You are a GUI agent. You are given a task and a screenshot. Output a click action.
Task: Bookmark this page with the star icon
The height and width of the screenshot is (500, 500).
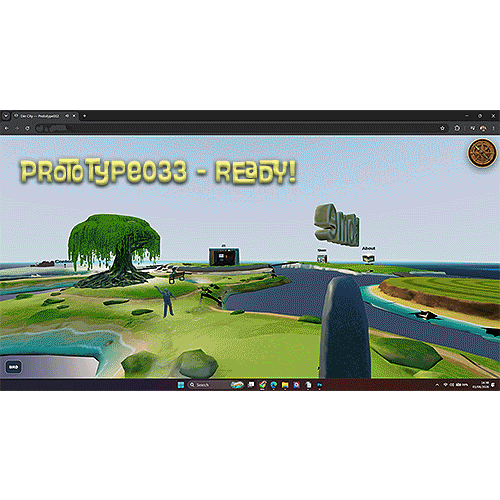[x=442, y=128]
